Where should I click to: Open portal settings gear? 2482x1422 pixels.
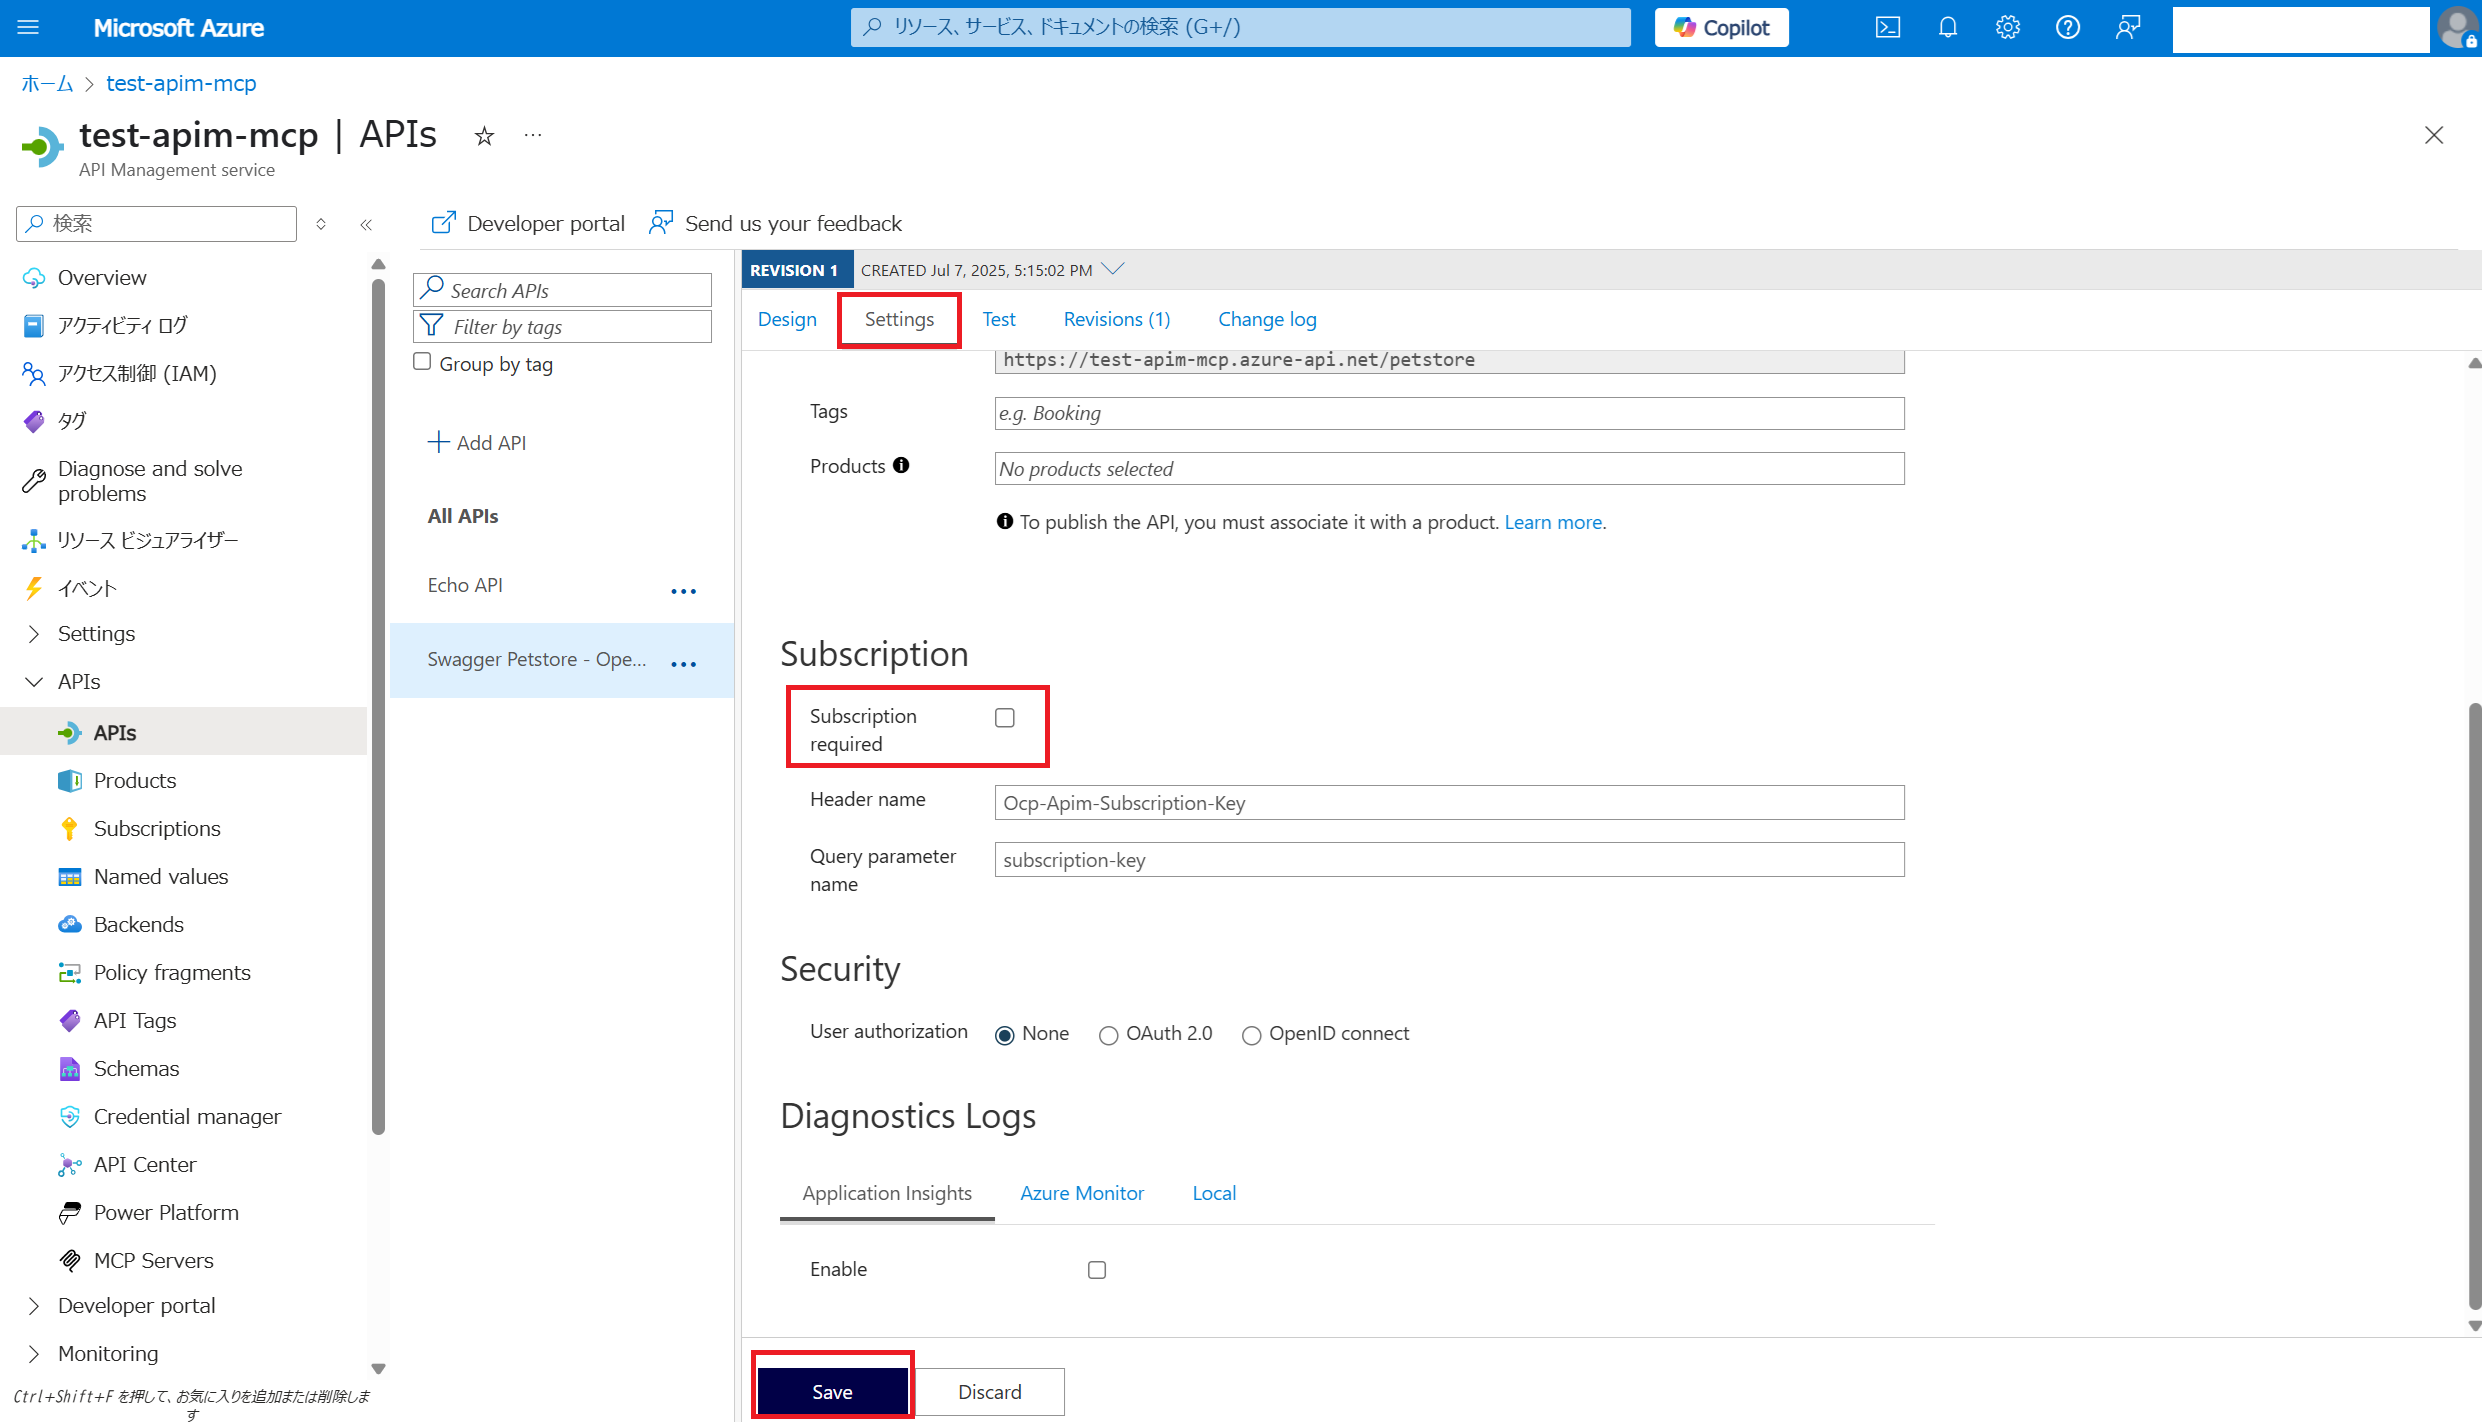click(2008, 27)
